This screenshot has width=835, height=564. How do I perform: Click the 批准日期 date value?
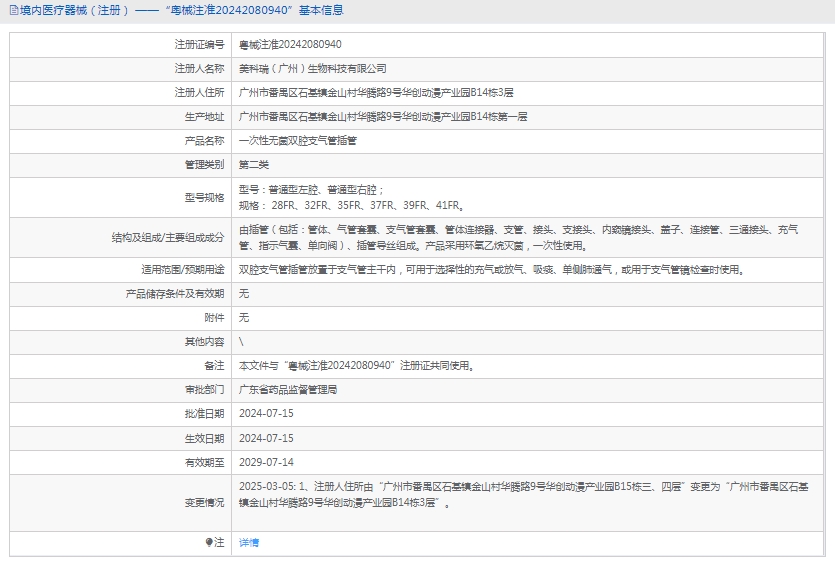tap(266, 414)
